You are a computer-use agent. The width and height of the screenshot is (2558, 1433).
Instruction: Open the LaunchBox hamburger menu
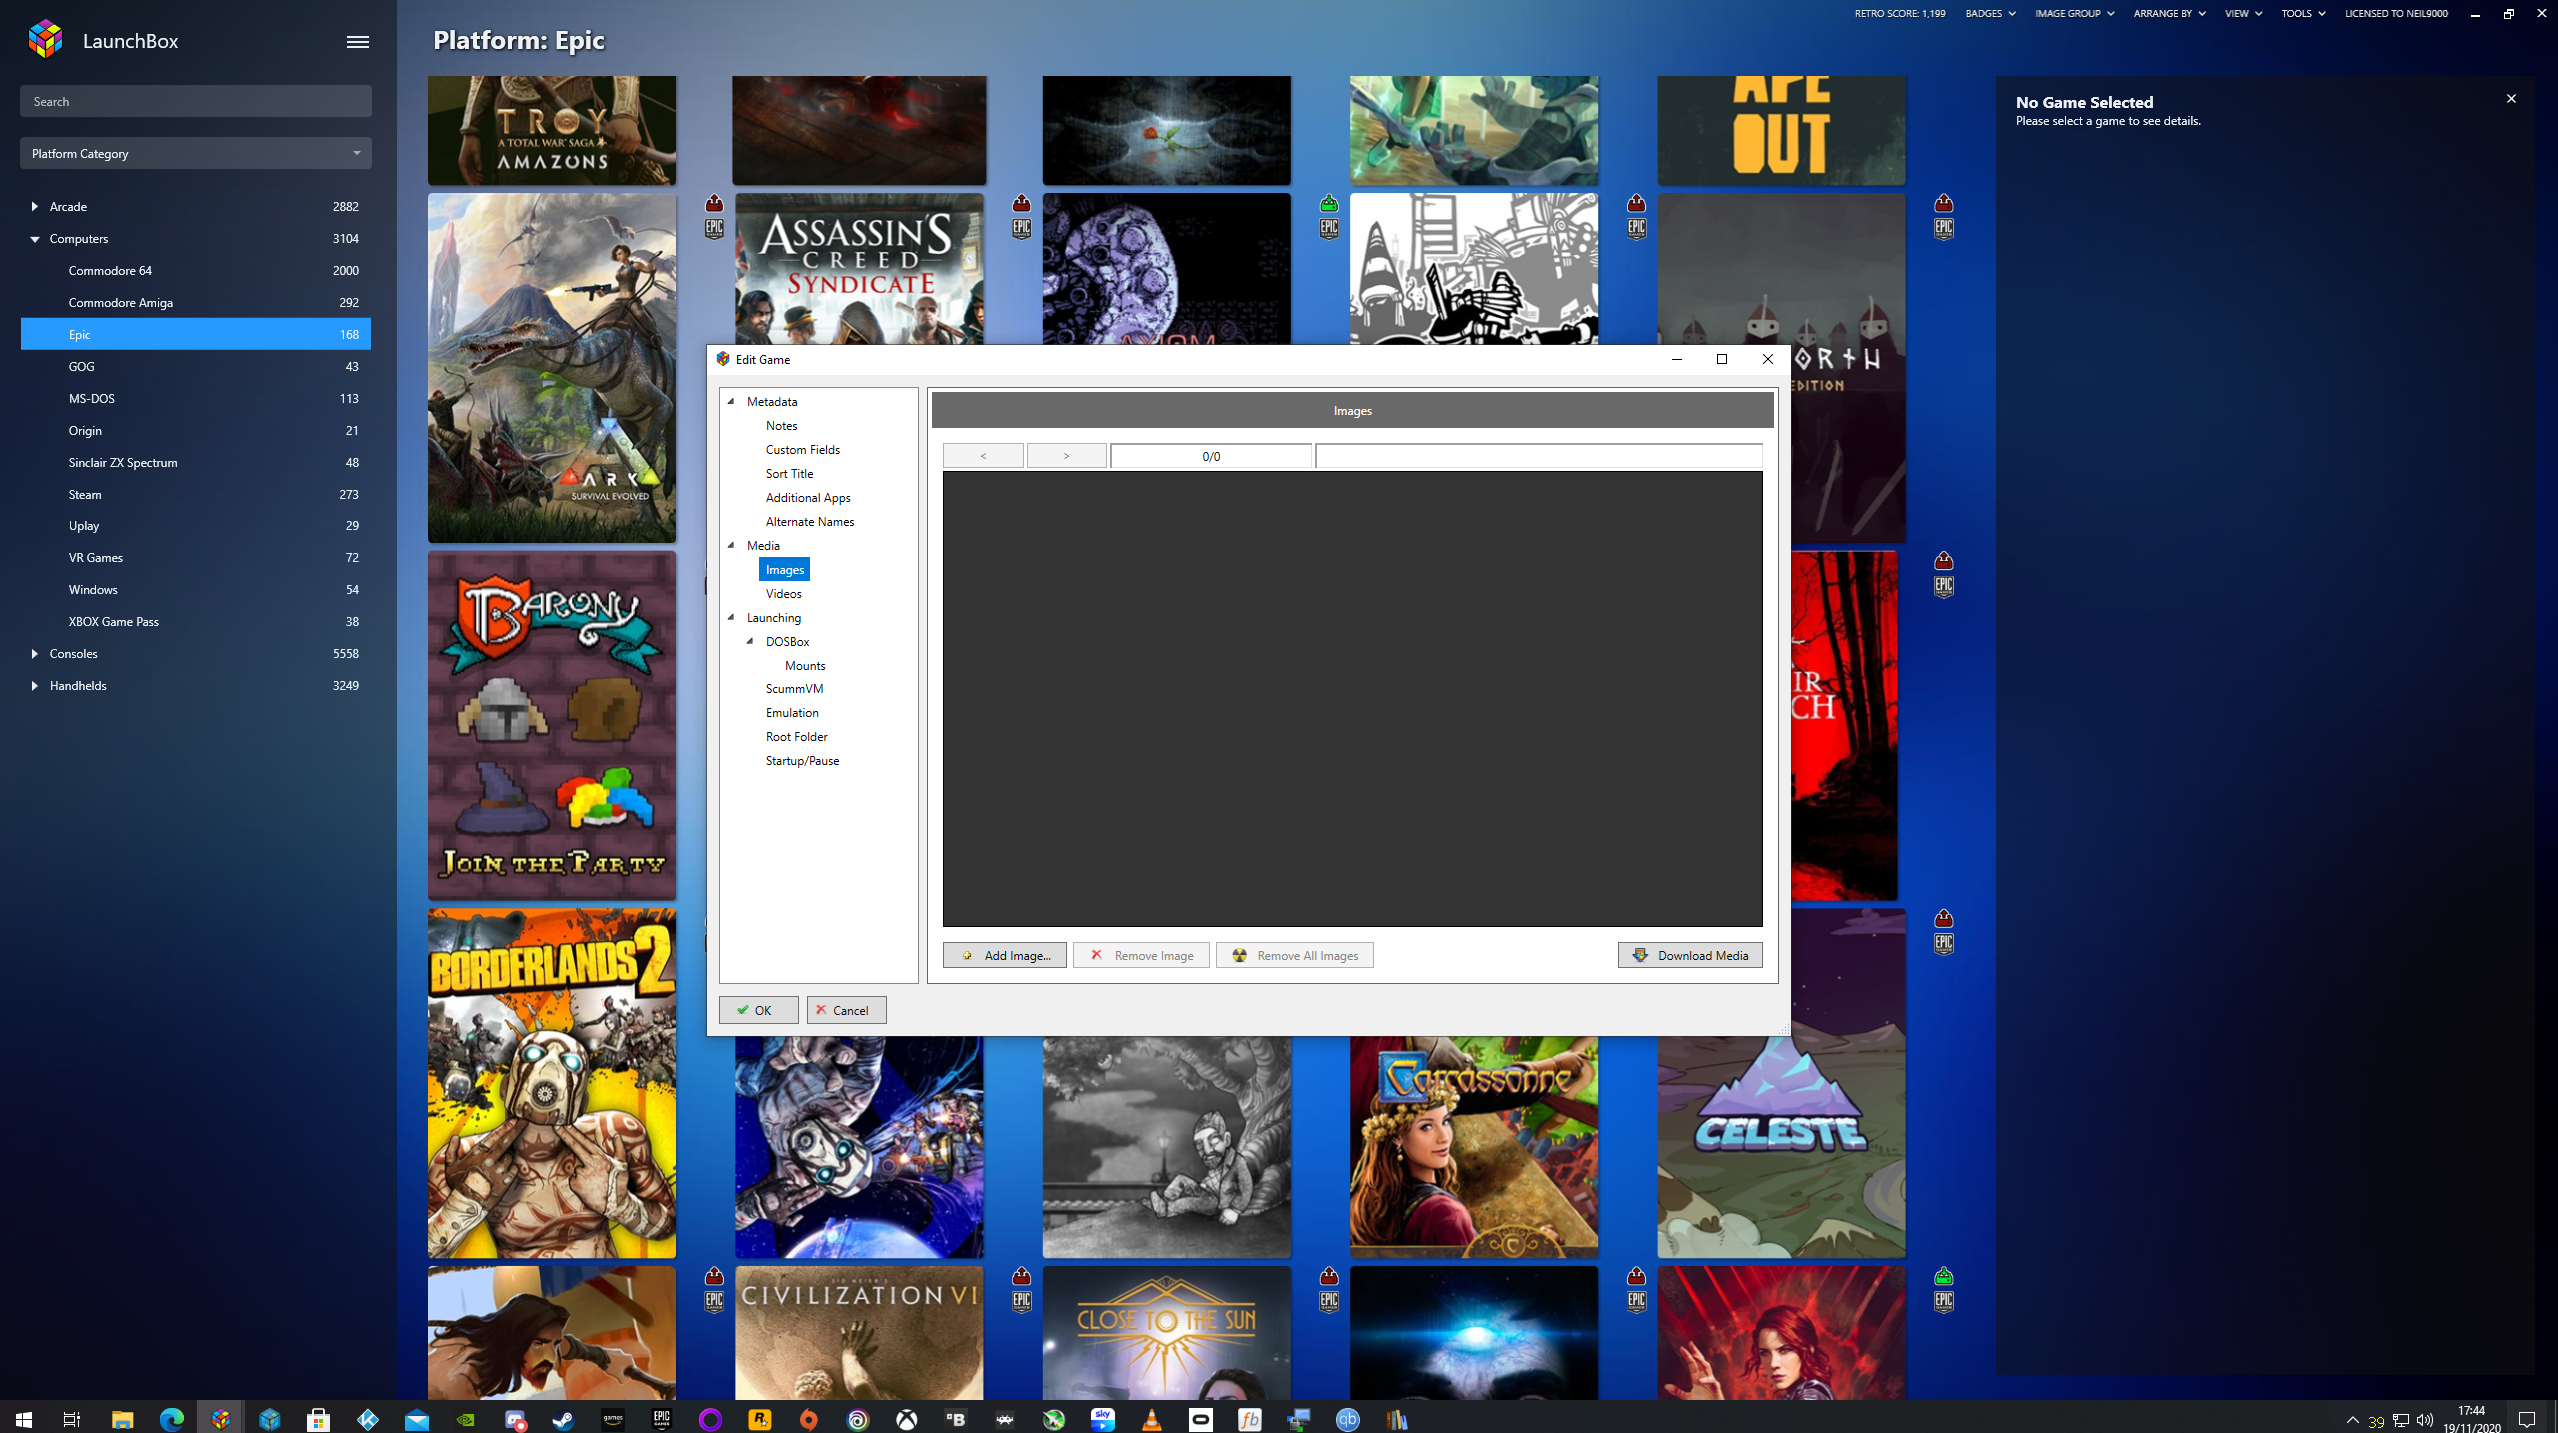[x=357, y=41]
